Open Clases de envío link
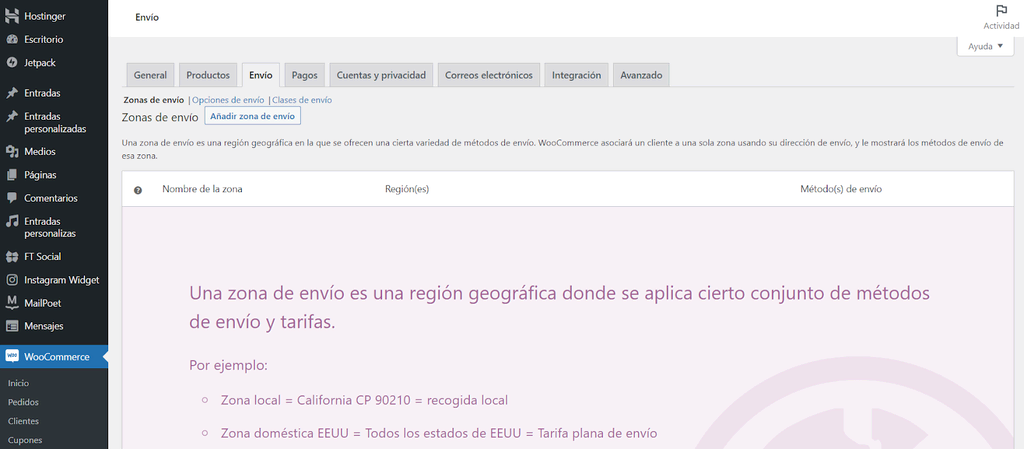The width and height of the screenshot is (1024, 449). point(302,100)
